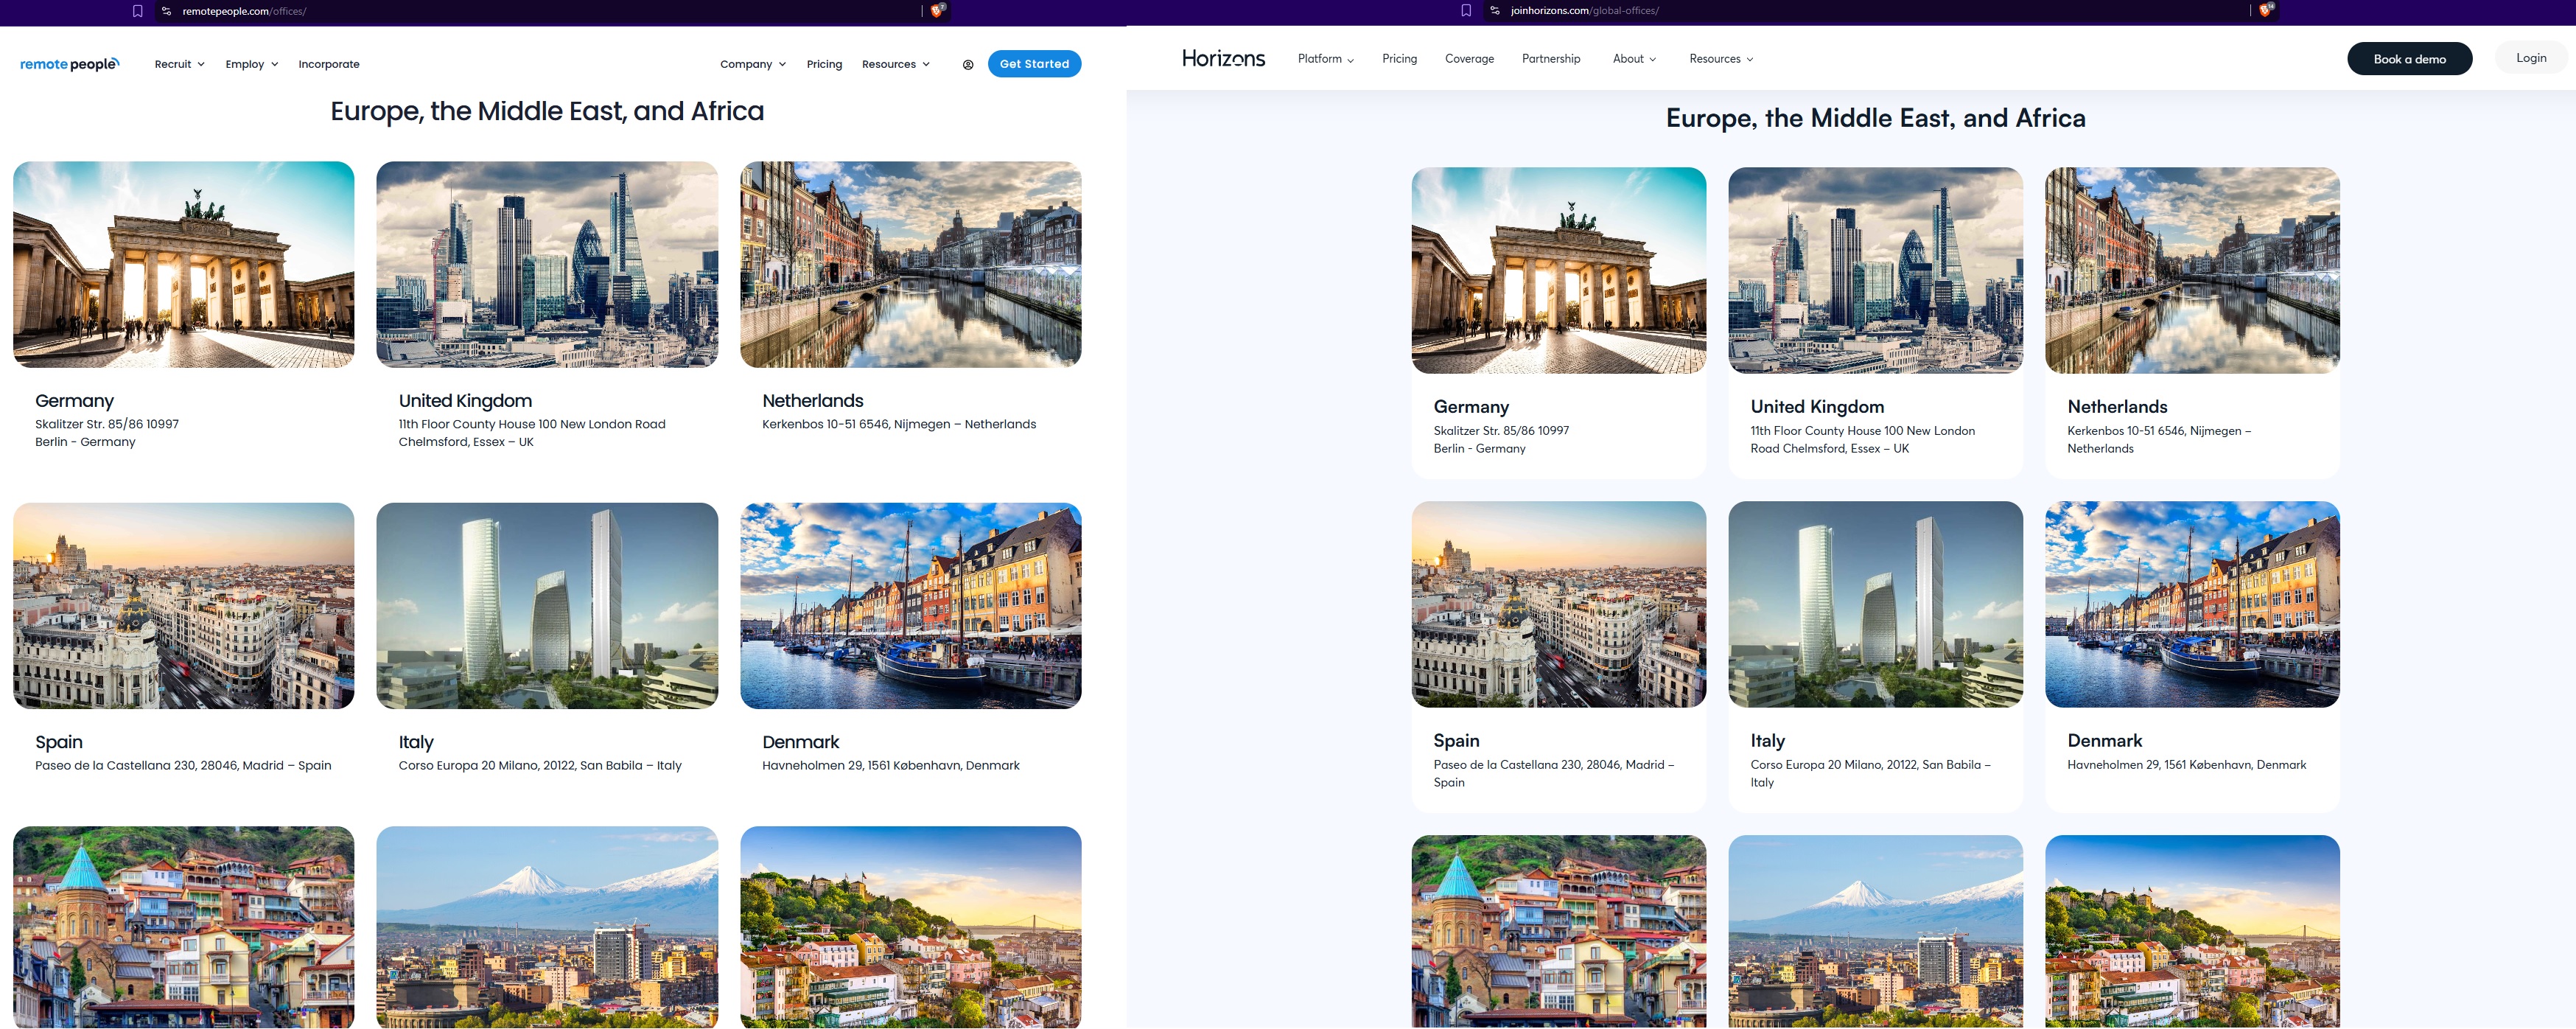Open snowy mountain city image on Horizons bottom row
Image resolution: width=2576 pixels, height=1029 pixels.
point(1875,932)
